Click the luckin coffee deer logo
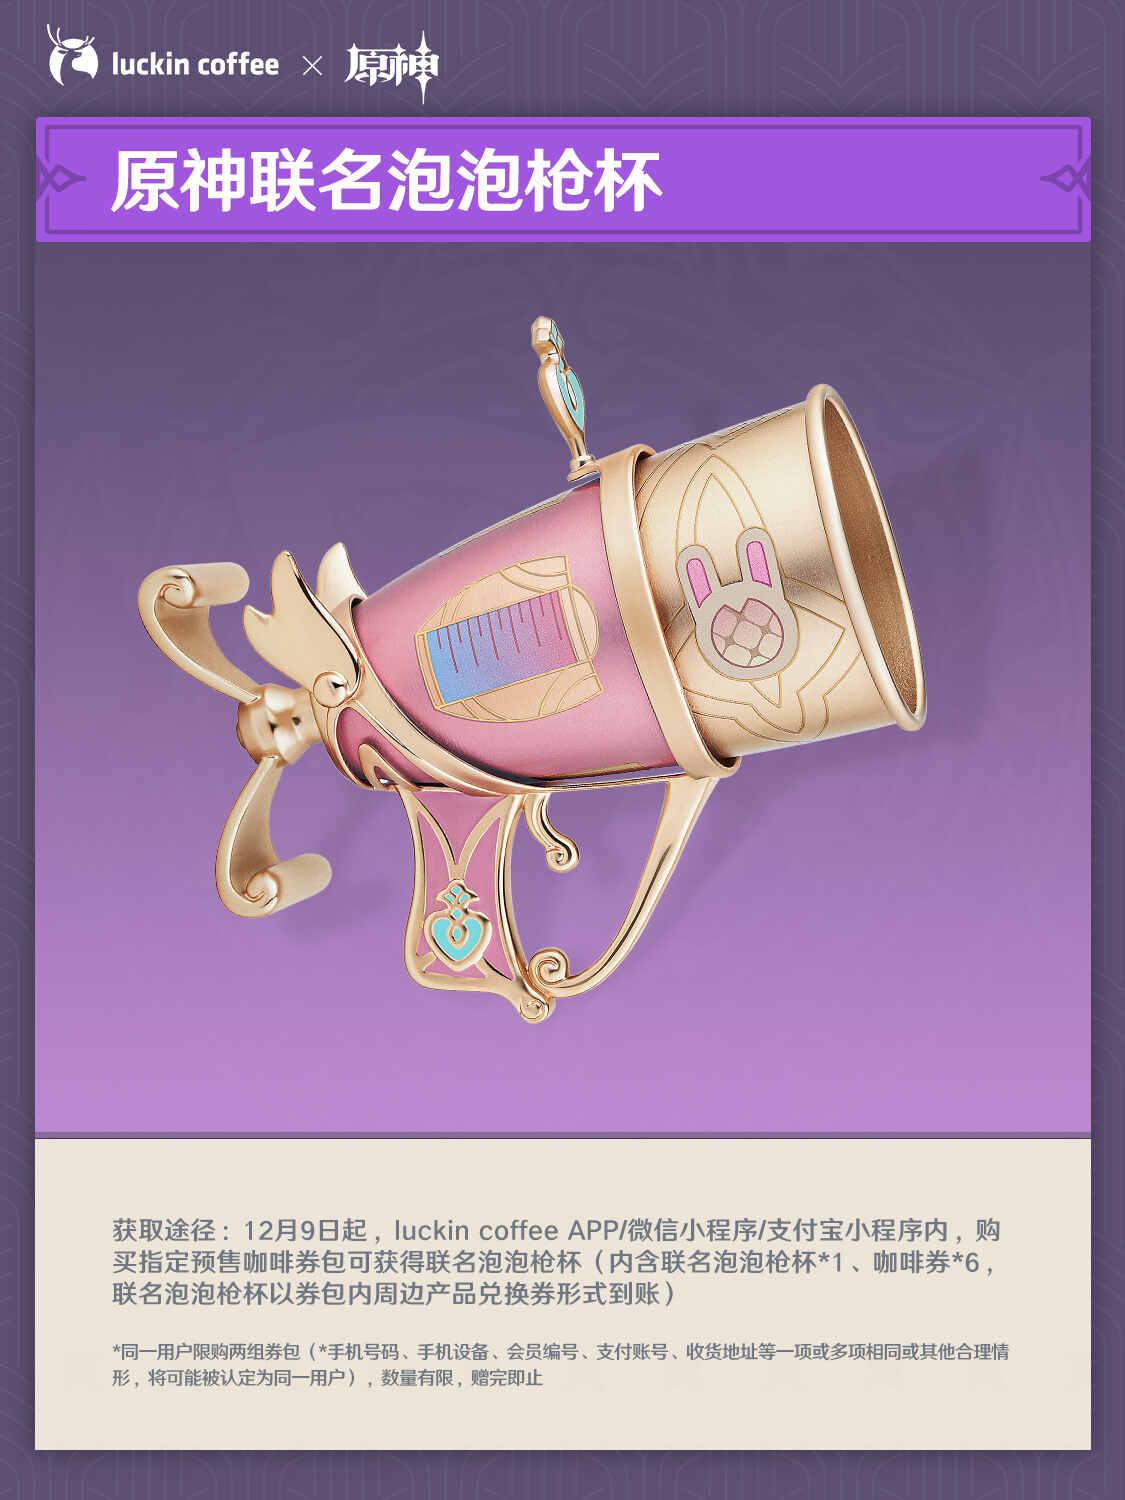Screen dimensions: 1125x1500 (x=72, y=56)
